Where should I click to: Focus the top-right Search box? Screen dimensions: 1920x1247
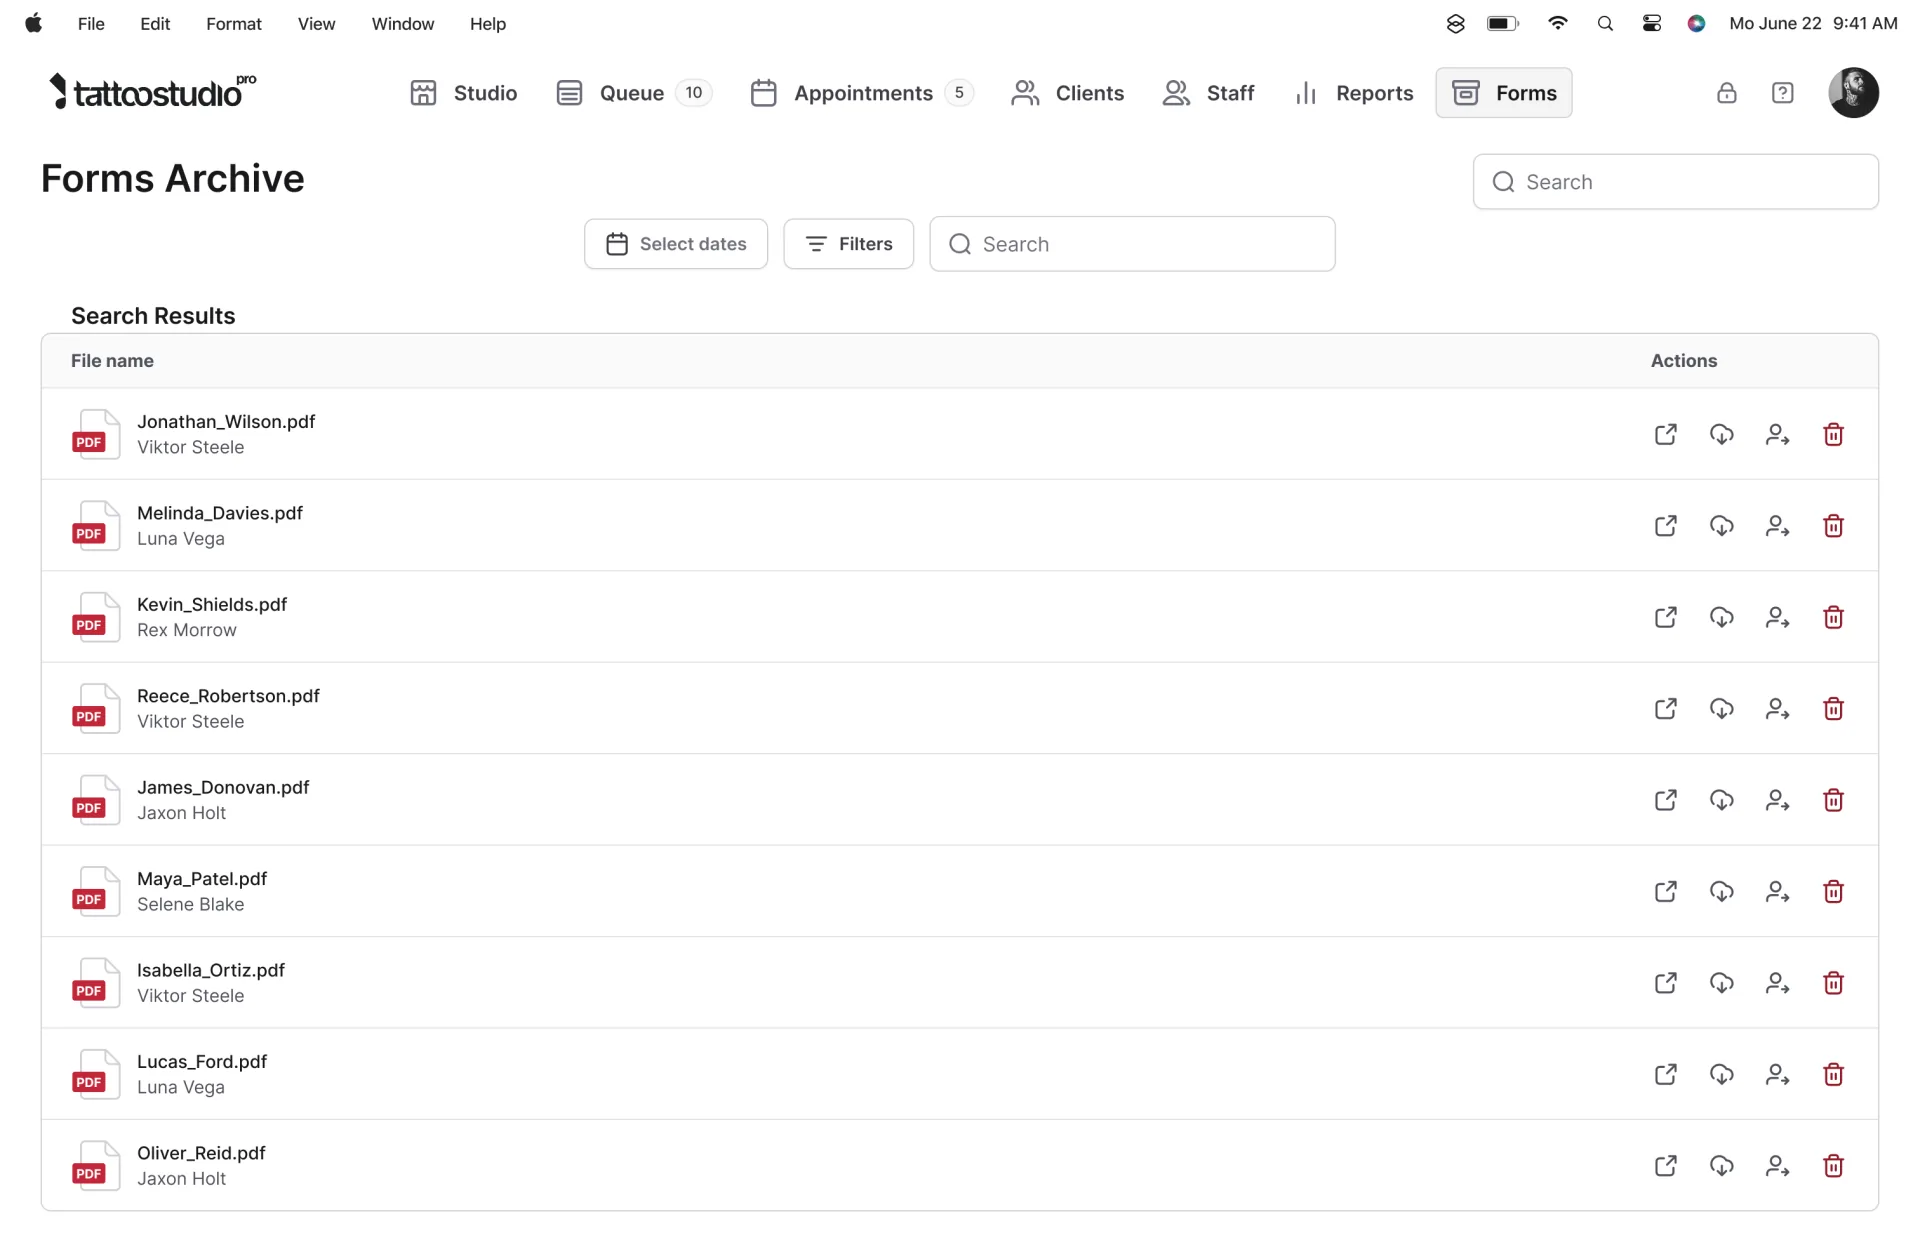coord(1675,182)
